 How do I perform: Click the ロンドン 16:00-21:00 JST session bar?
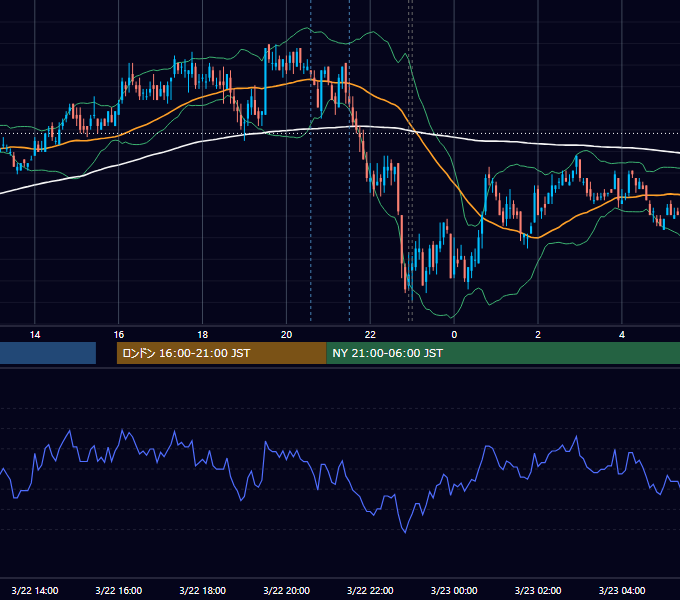[x=222, y=353]
